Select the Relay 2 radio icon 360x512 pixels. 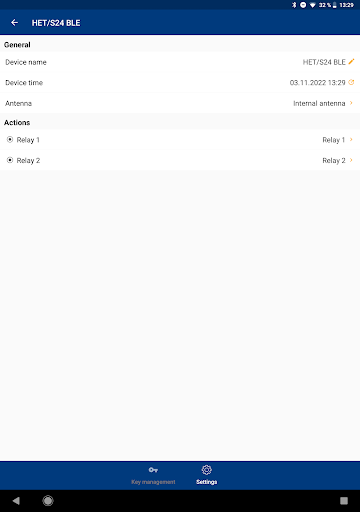point(10,160)
